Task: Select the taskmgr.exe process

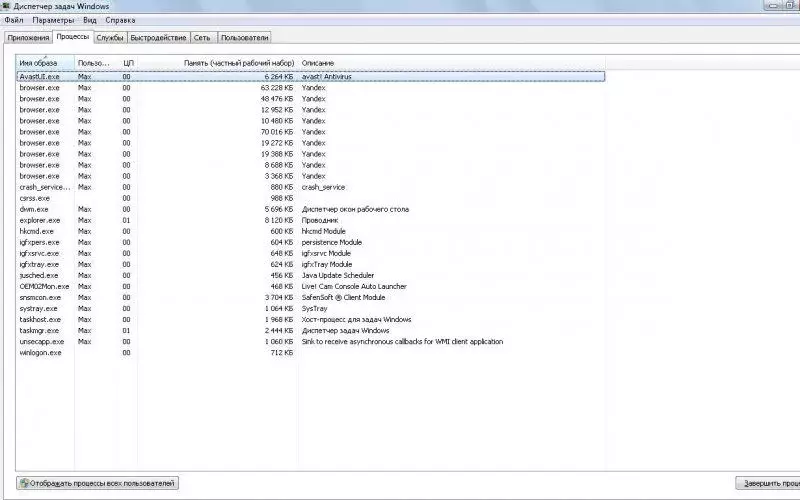Action: coord(310,331)
